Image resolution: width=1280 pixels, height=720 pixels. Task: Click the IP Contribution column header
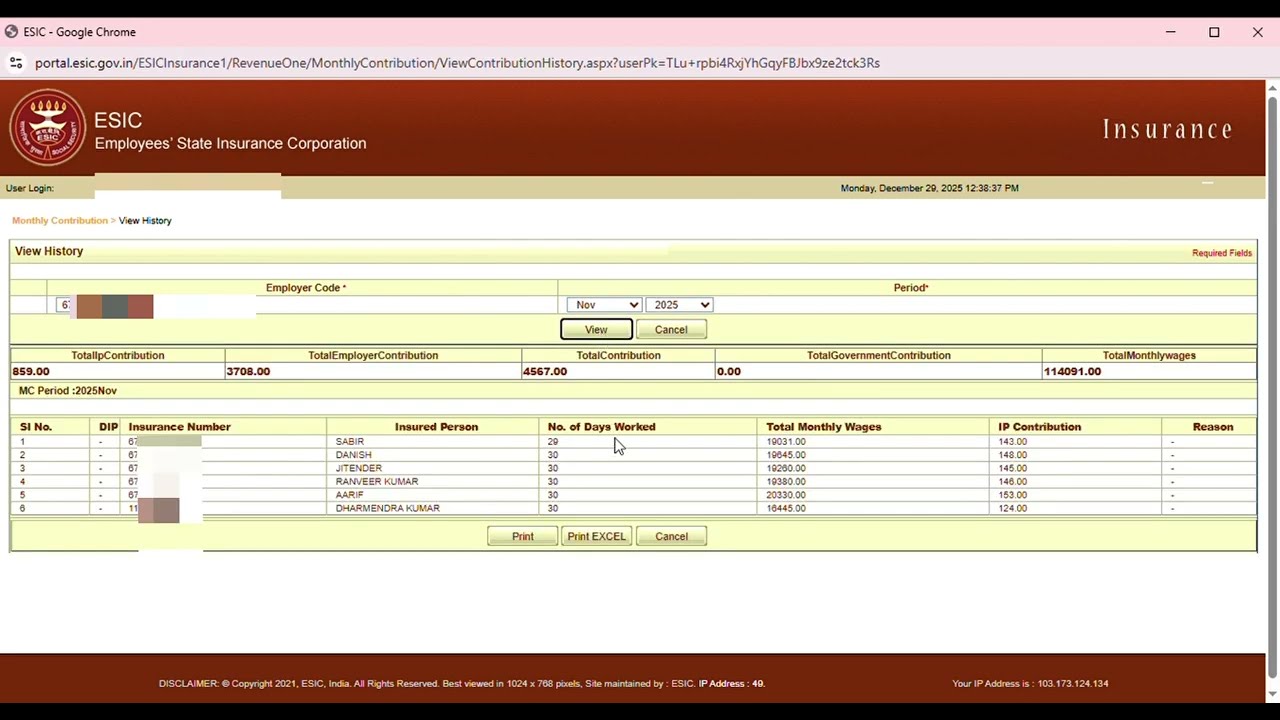1039,427
